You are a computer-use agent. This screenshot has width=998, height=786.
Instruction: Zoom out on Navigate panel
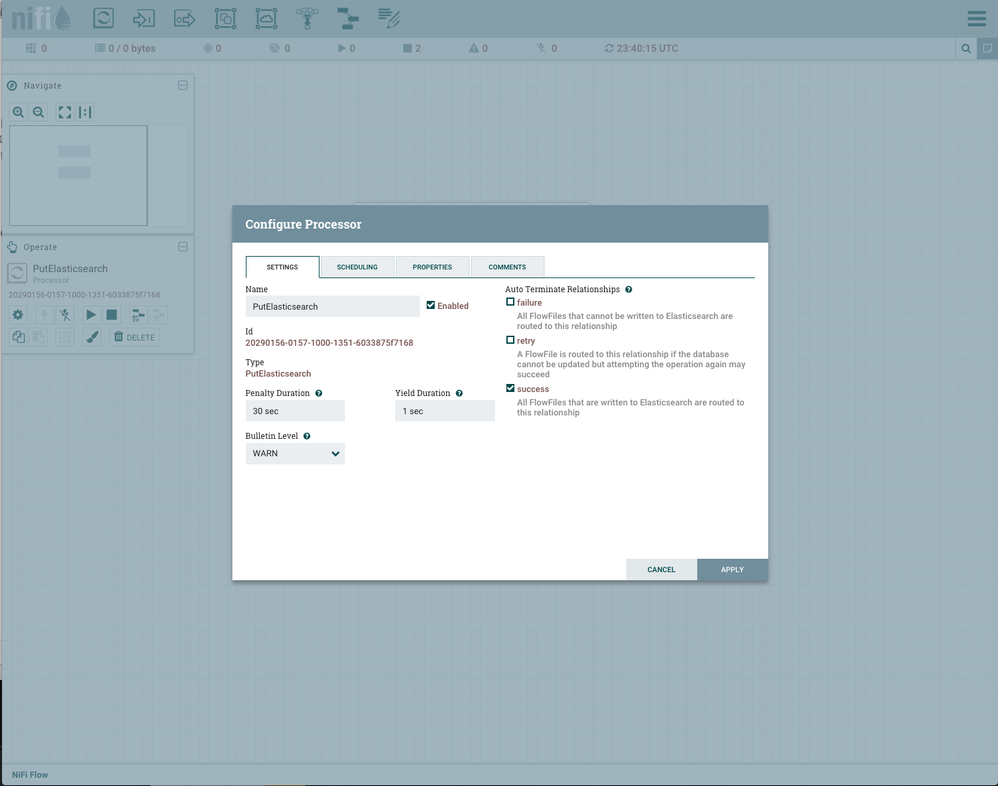[x=39, y=112]
